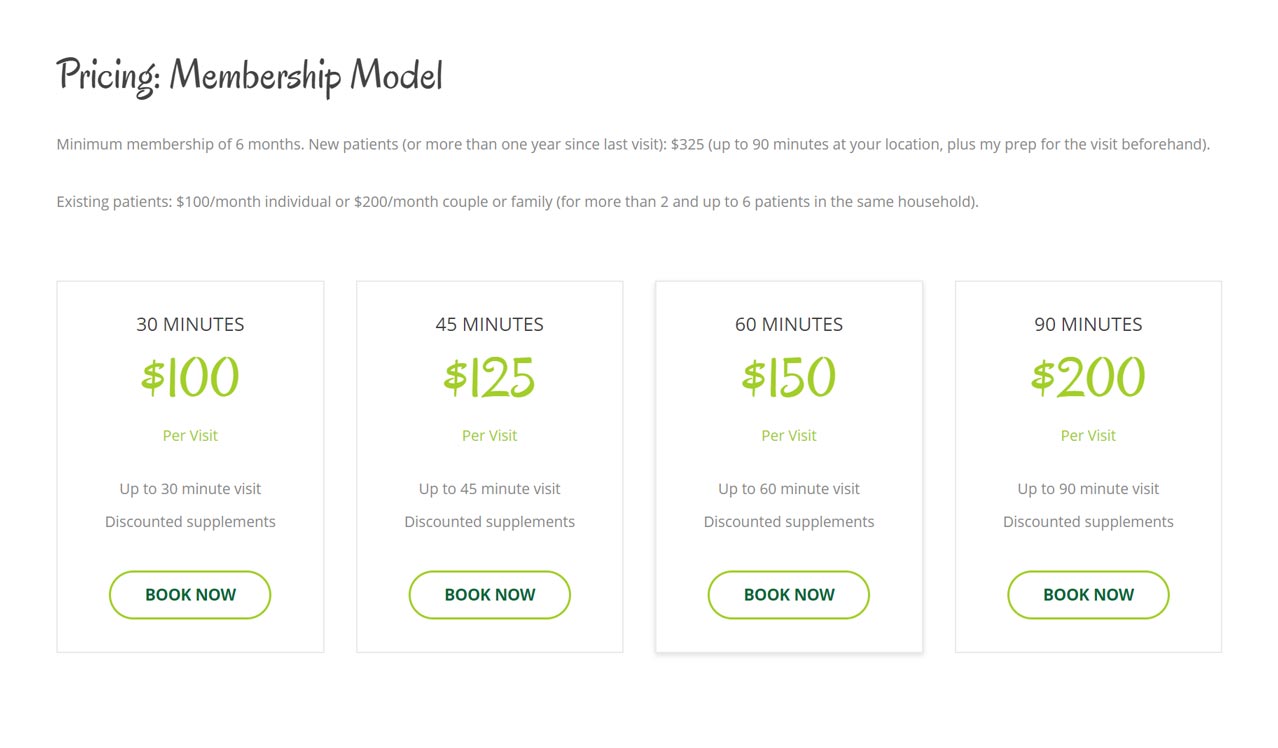
Task: Select the $100 price text
Action: coord(190,377)
